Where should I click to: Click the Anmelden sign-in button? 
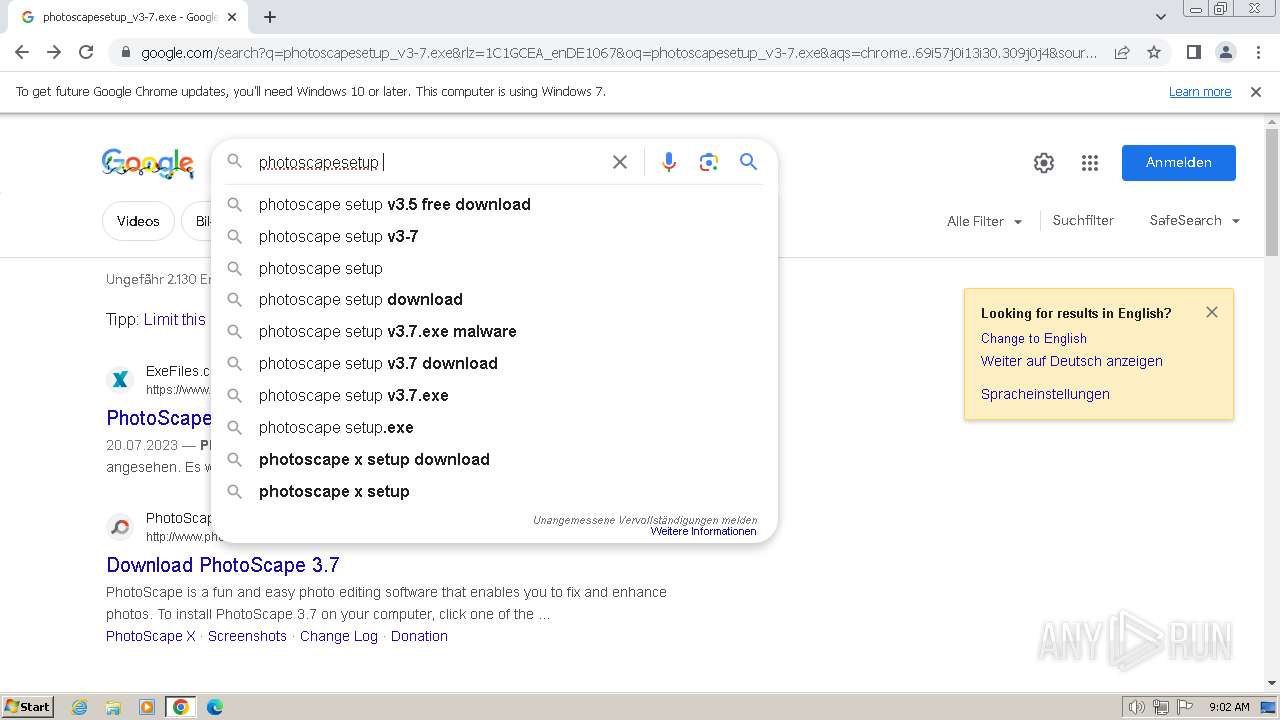[x=1179, y=163]
